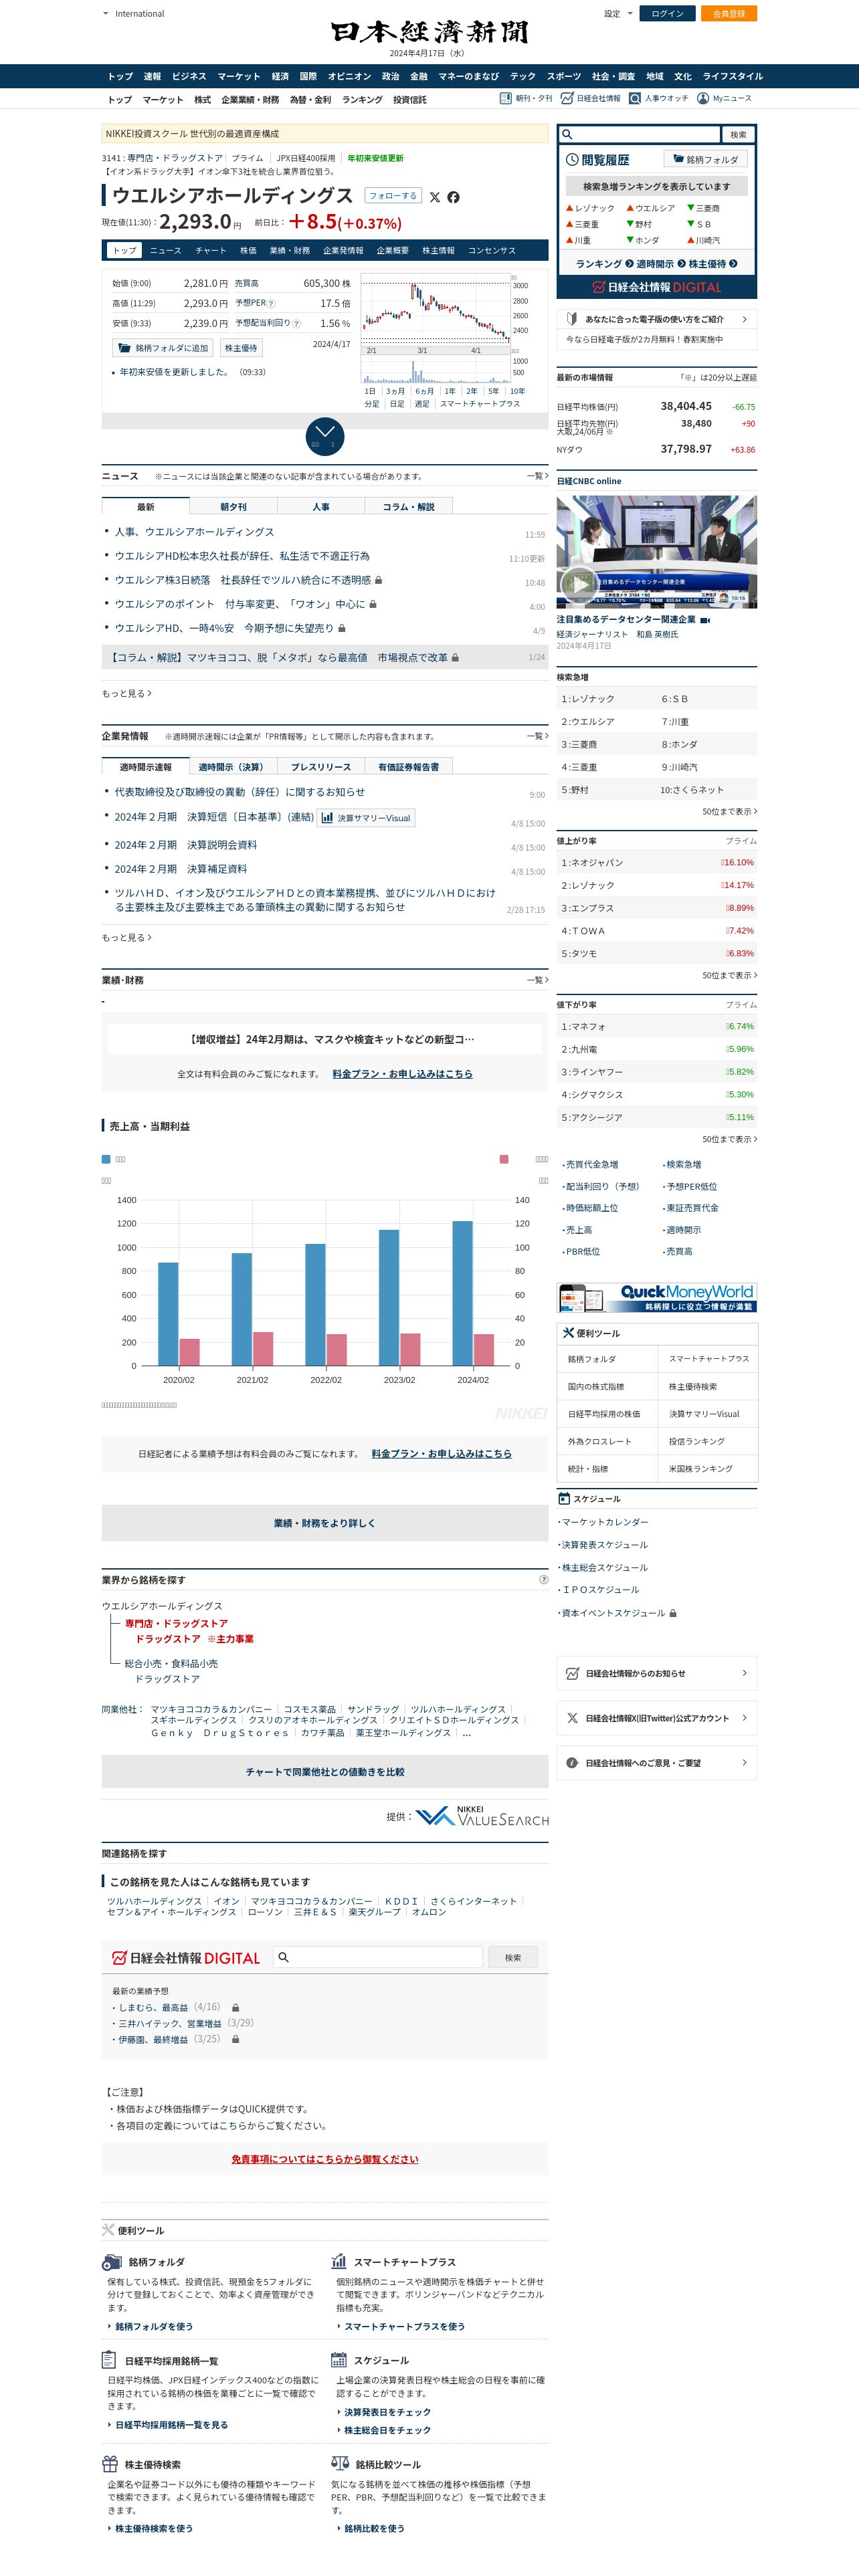Open the 設定 settings dropdown
Image resolution: width=859 pixels, height=2576 pixels.
click(x=618, y=14)
